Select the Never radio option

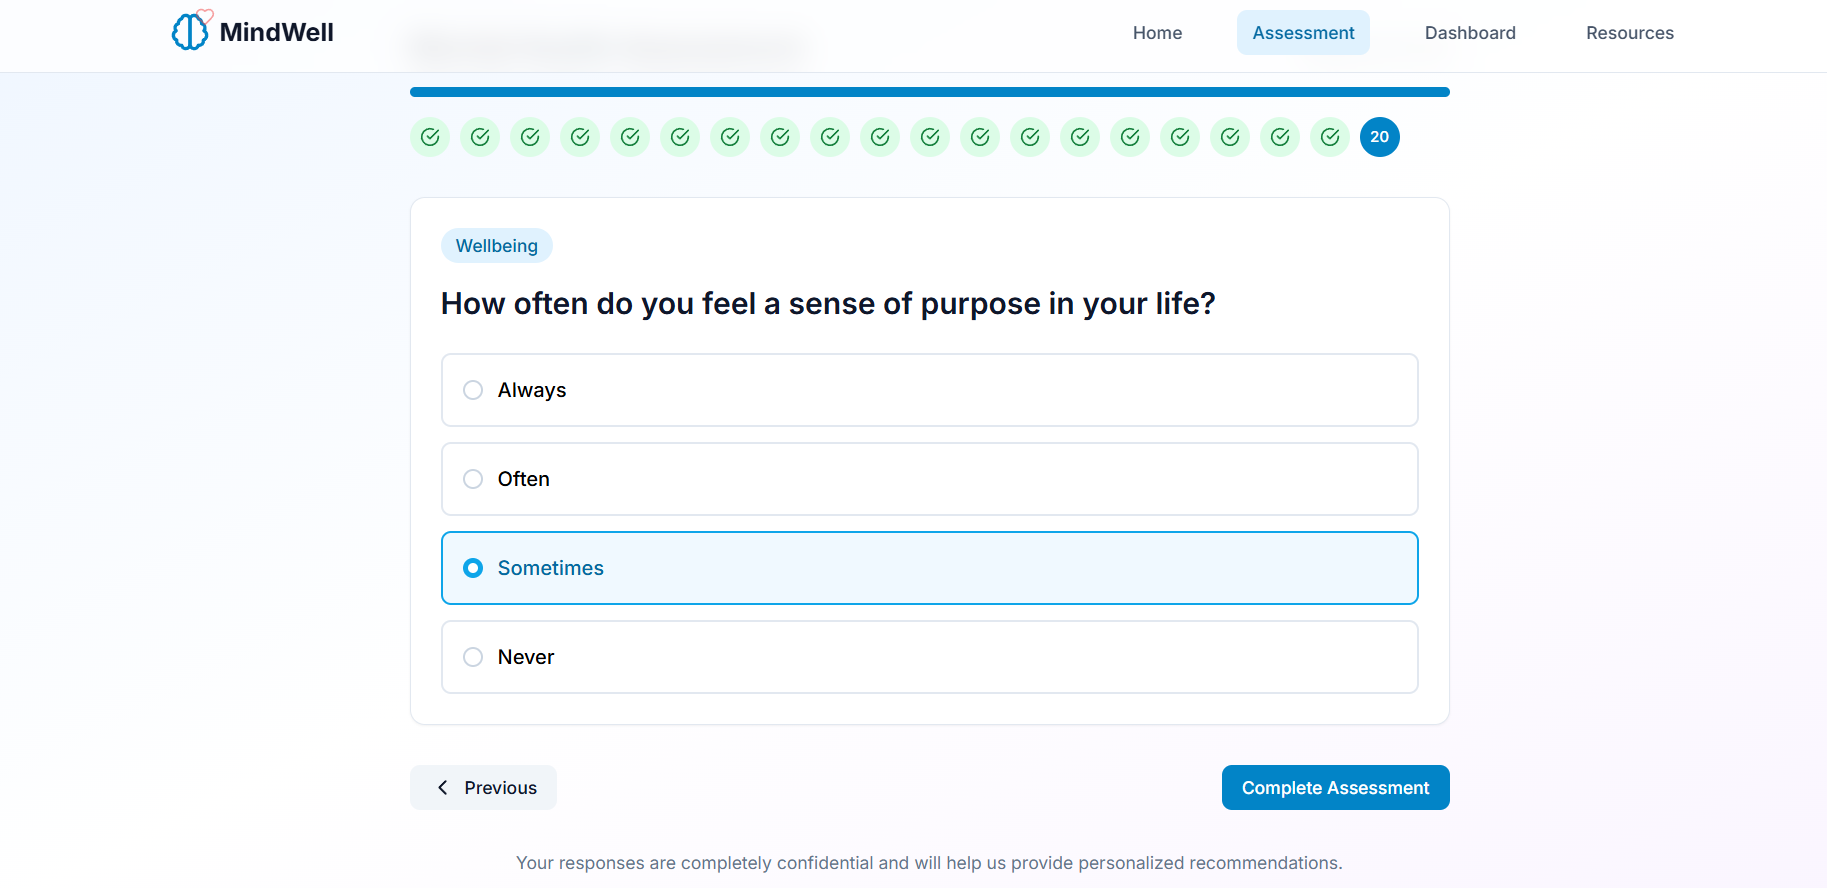click(473, 657)
